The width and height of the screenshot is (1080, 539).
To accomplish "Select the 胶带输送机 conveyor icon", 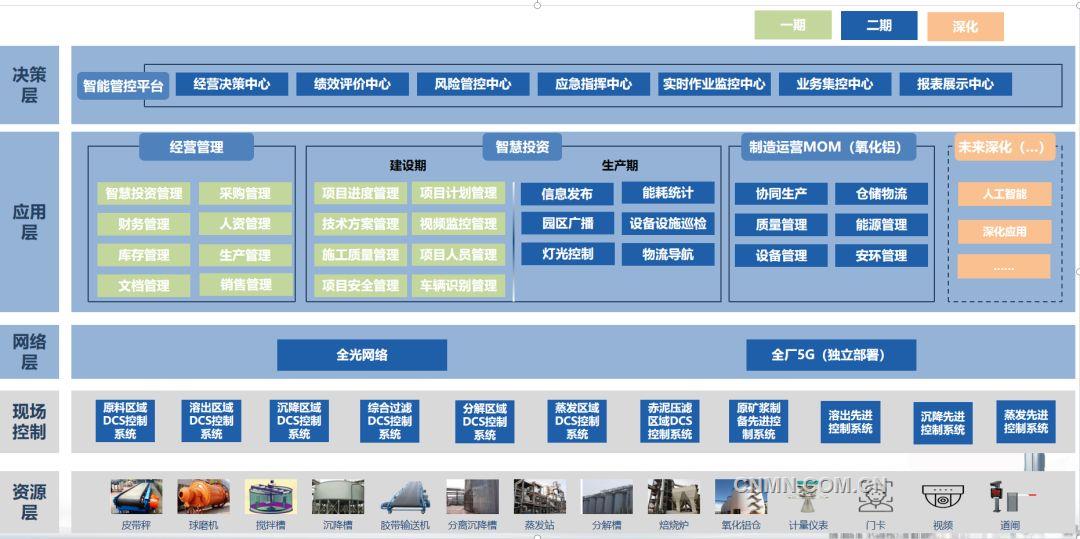I will [x=405, y=497].
